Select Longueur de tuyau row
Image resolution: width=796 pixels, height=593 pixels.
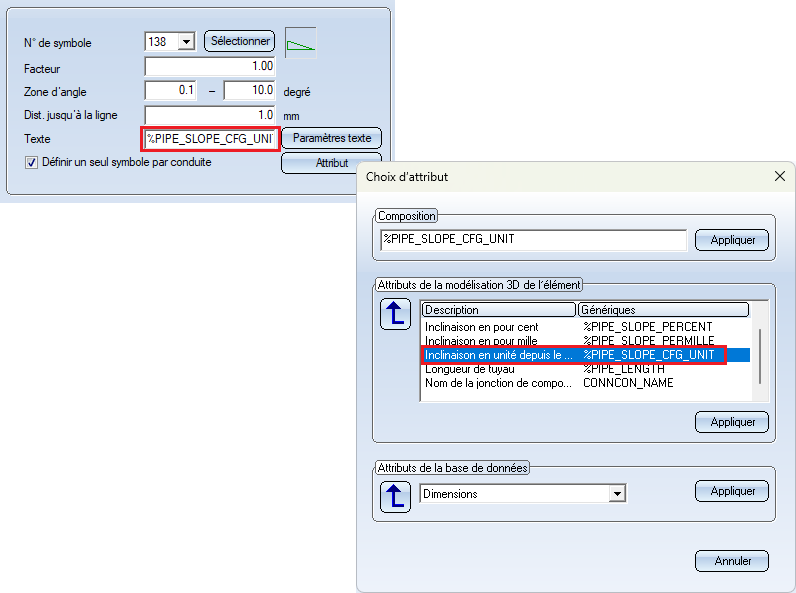pos(586,369)
